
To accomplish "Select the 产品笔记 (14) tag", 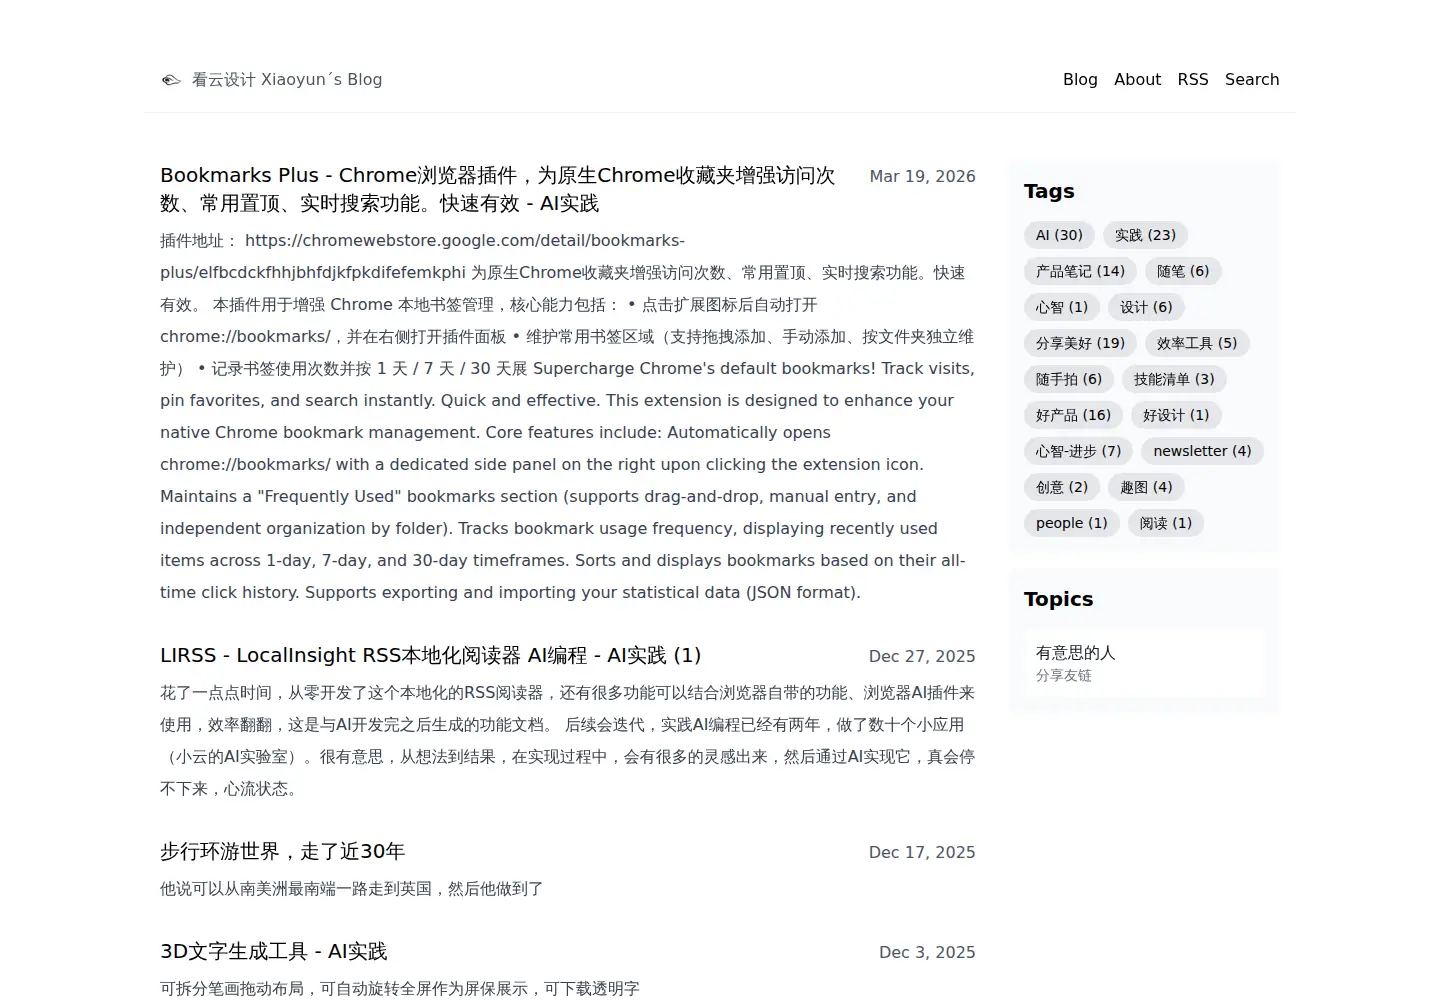I will pyautogui.click(x=1080, y=271).
